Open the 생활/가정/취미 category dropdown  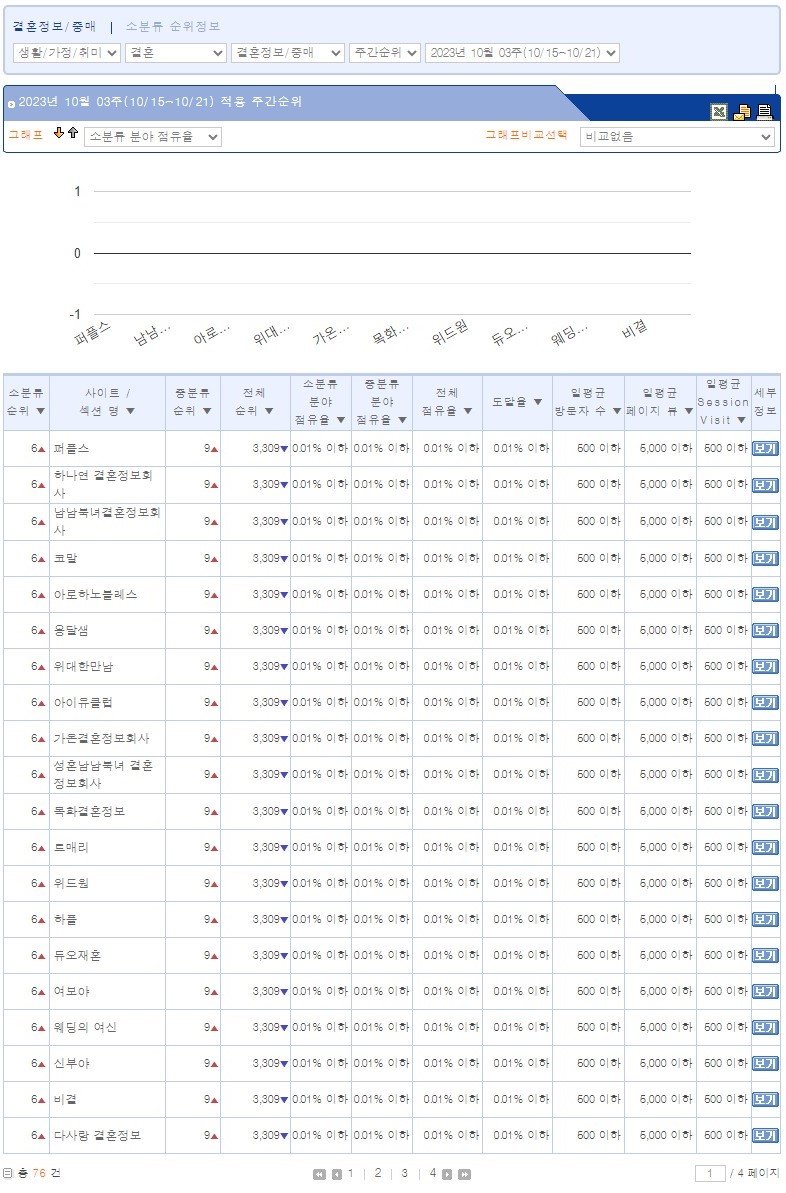click(66, 53)
